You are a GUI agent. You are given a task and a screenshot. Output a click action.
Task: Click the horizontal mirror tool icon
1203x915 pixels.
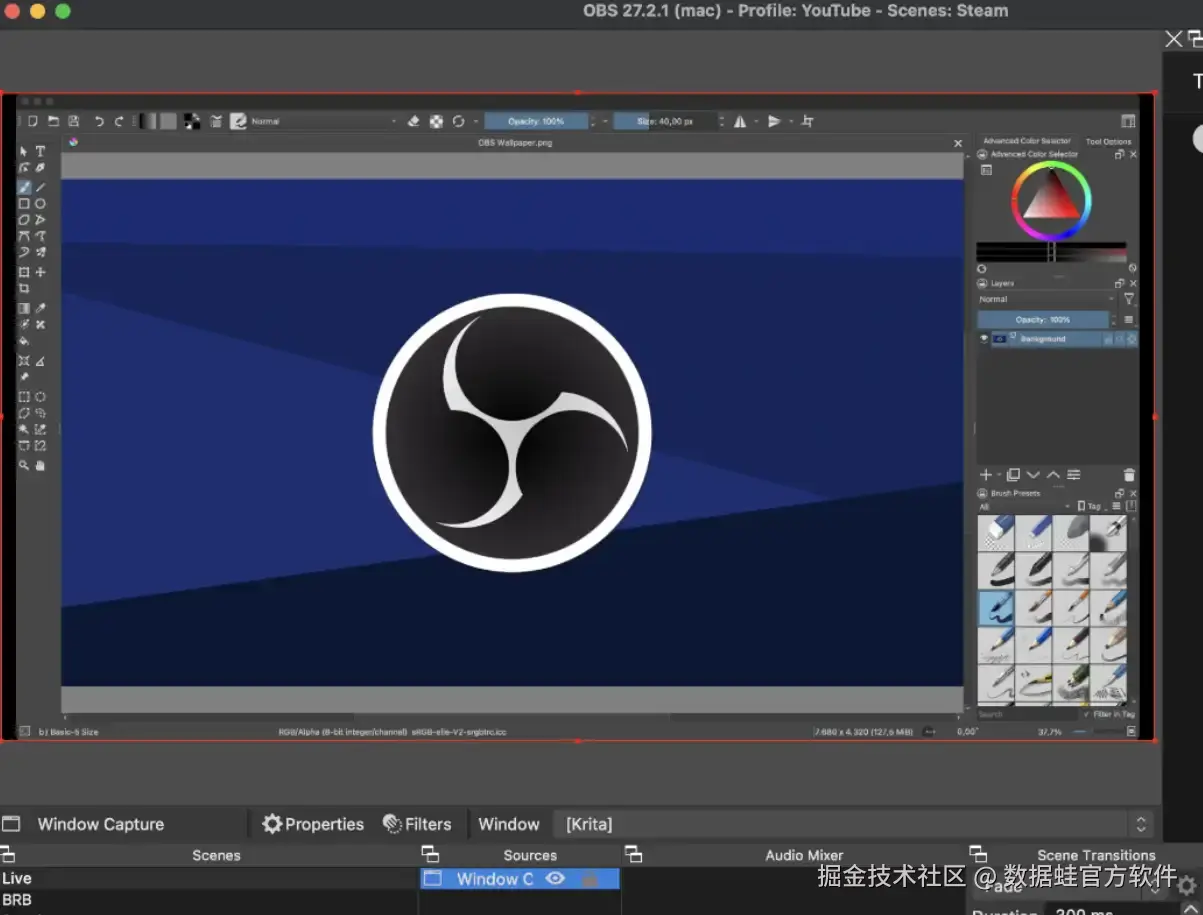click(740, 121)
